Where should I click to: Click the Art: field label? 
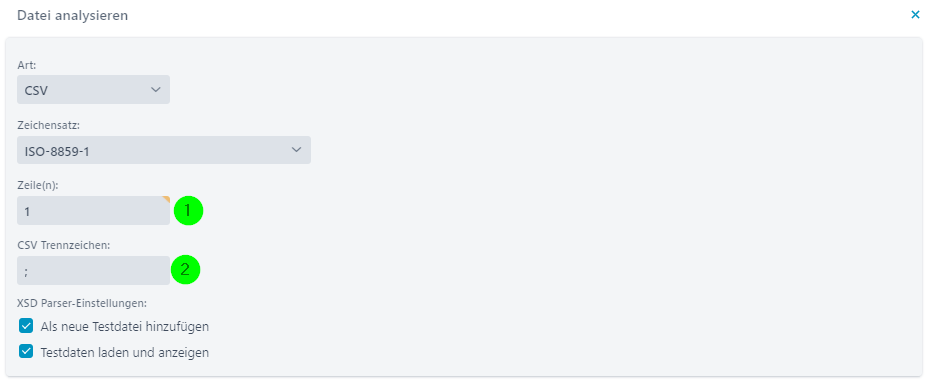tap(26, 65)
